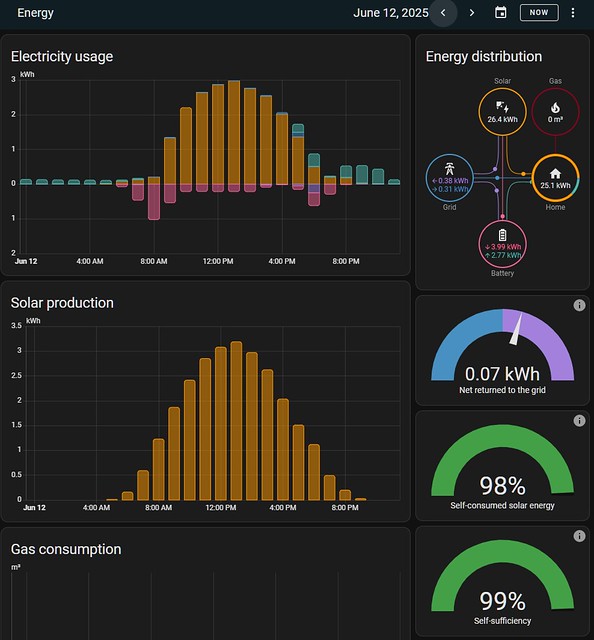Screen dimensions: 594x640
Task: Click the Grid transmission tower icon
Action: pos(449,169)
